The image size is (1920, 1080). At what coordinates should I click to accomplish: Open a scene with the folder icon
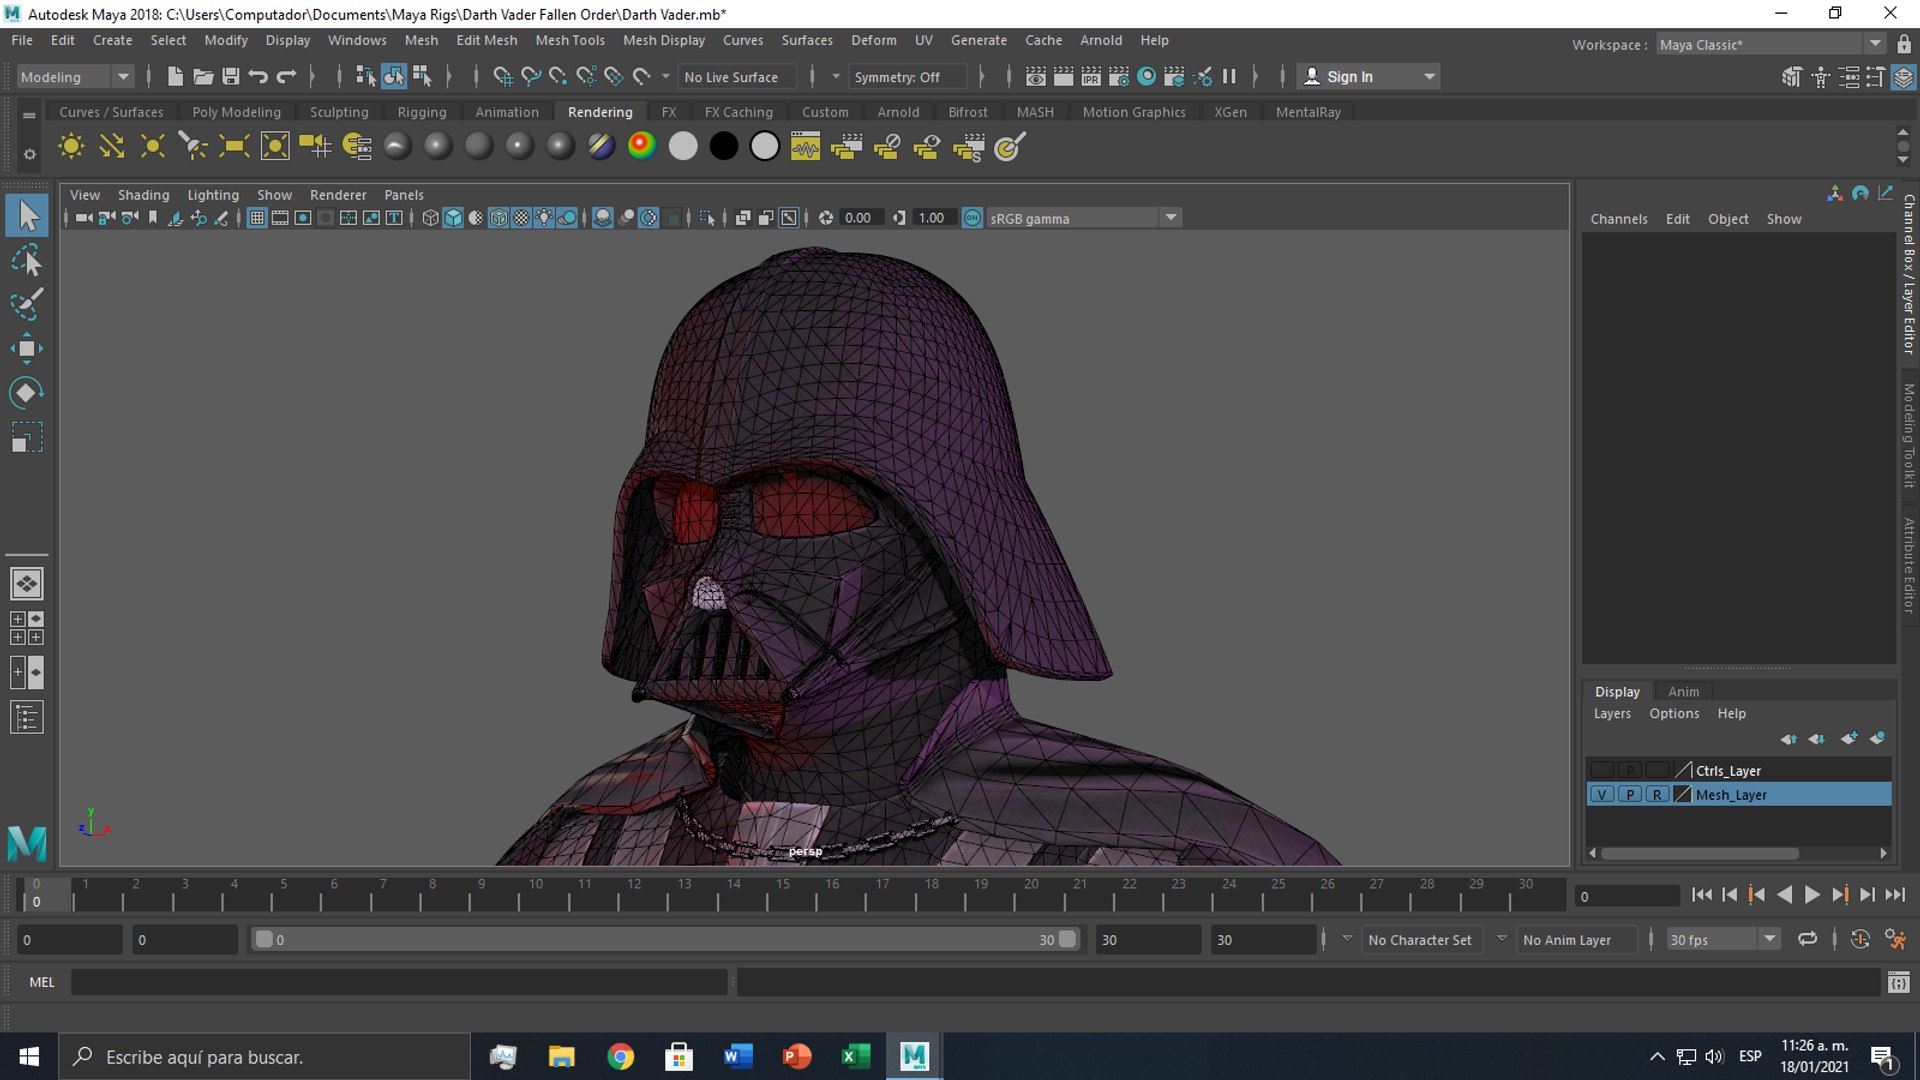point(203,76)
